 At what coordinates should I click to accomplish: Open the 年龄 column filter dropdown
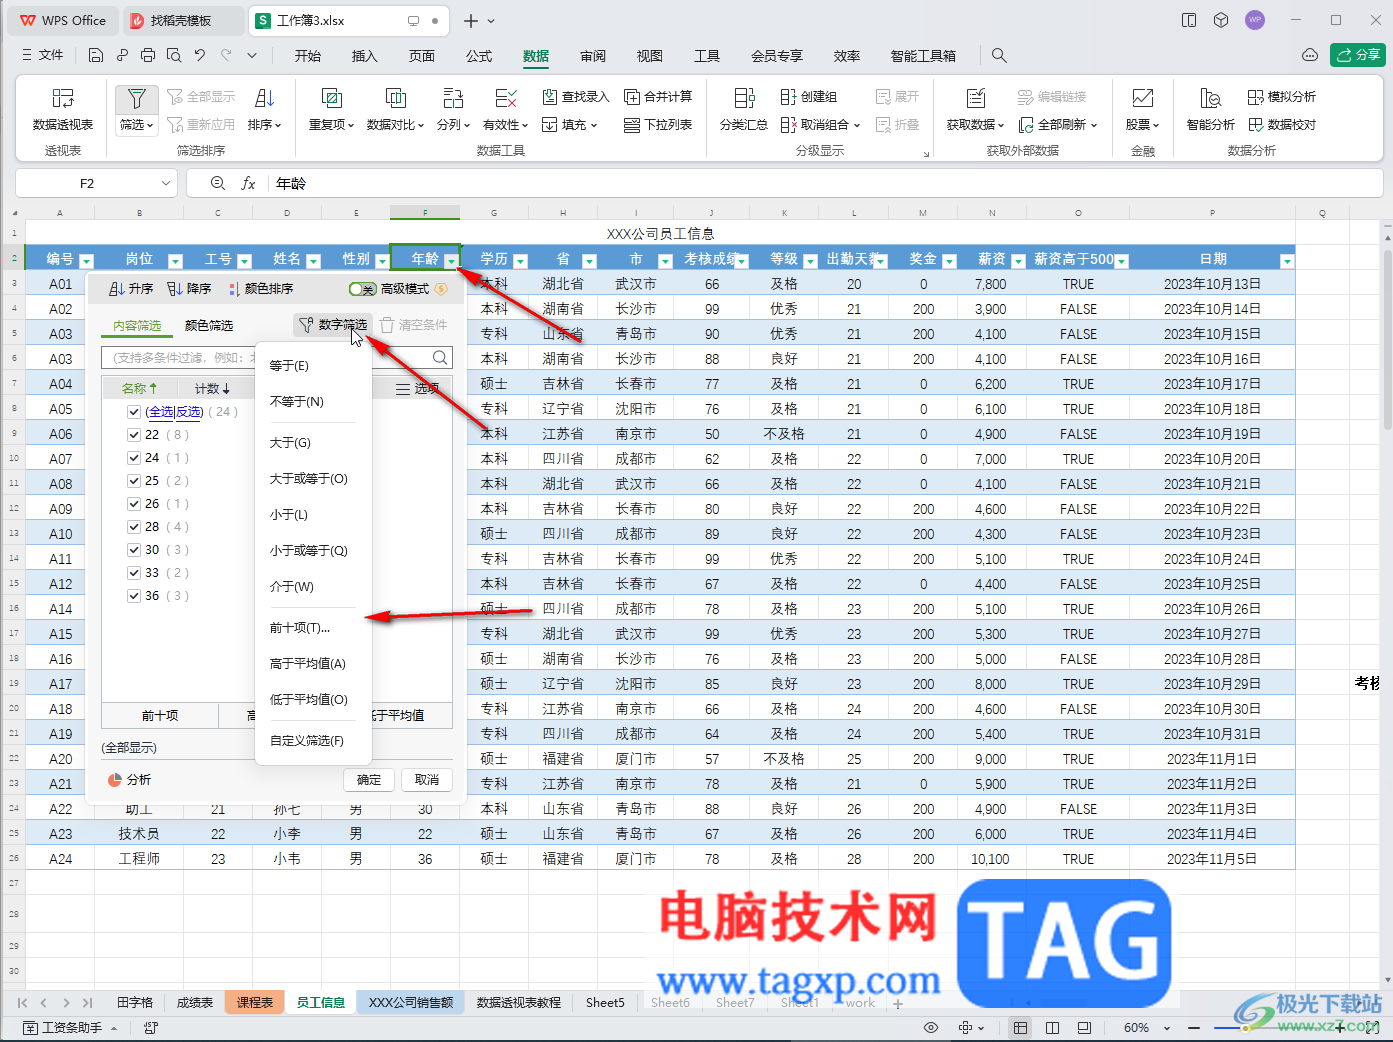(x=451, y=261)
